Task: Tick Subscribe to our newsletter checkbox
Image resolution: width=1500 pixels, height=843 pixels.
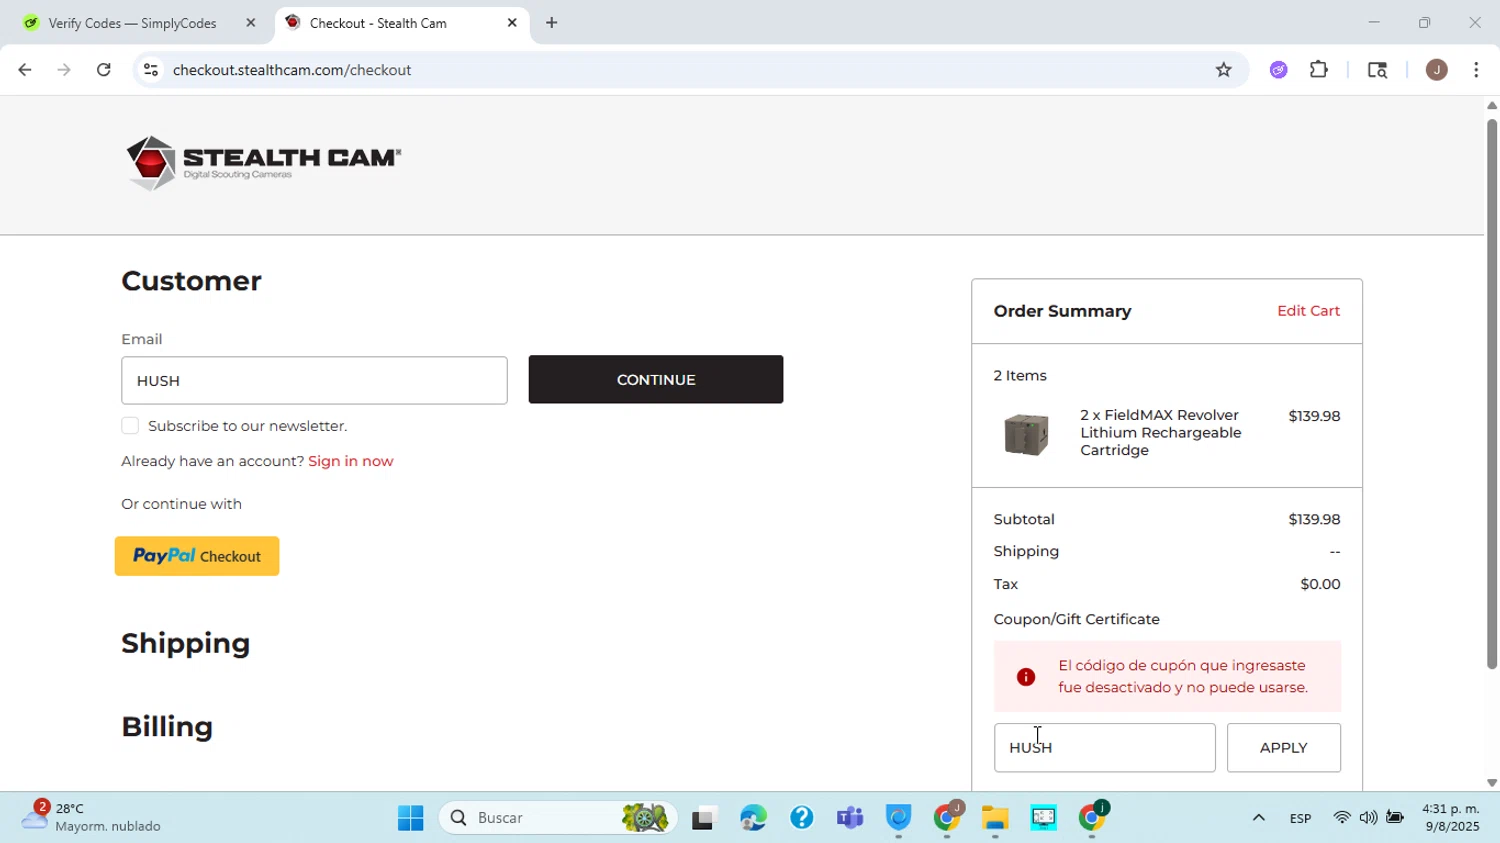Action: (130, 426)
